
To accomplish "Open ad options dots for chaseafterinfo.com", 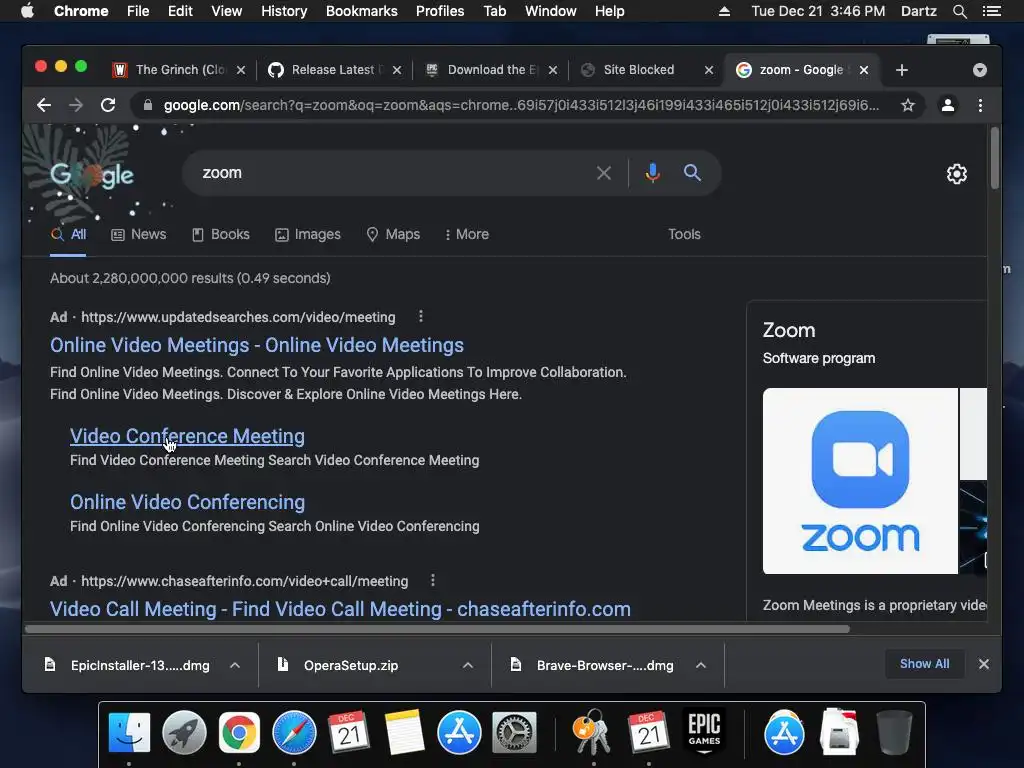I will pyautogui.click(x=432, y=581).
